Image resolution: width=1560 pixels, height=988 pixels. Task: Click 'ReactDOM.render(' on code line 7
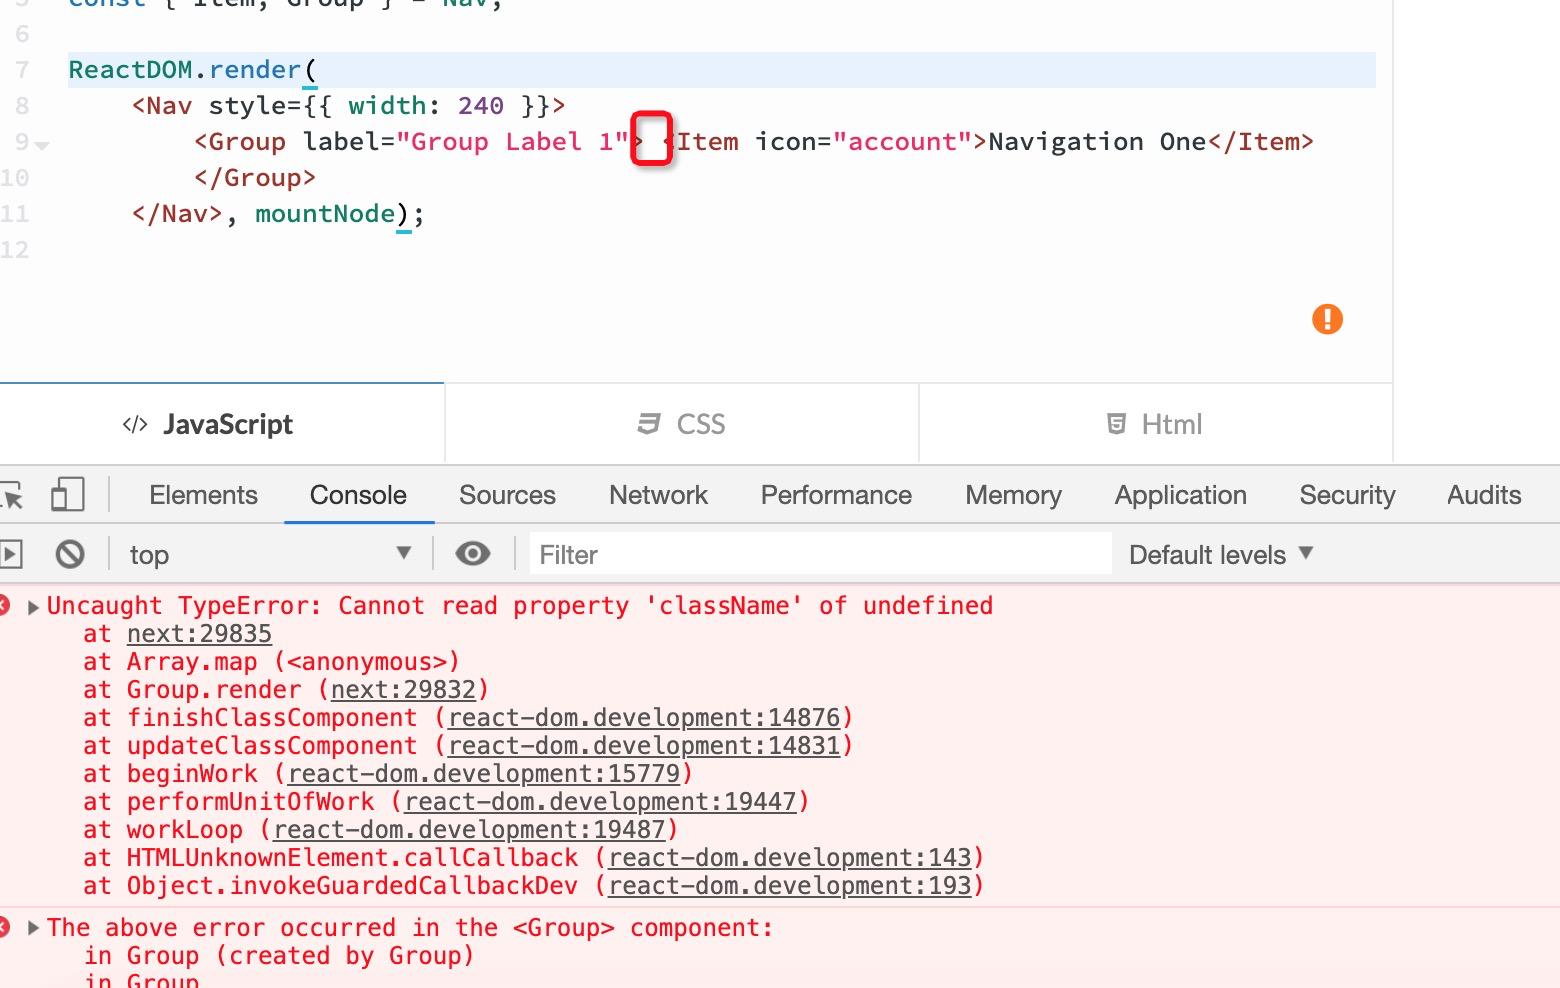coord(192,70)
